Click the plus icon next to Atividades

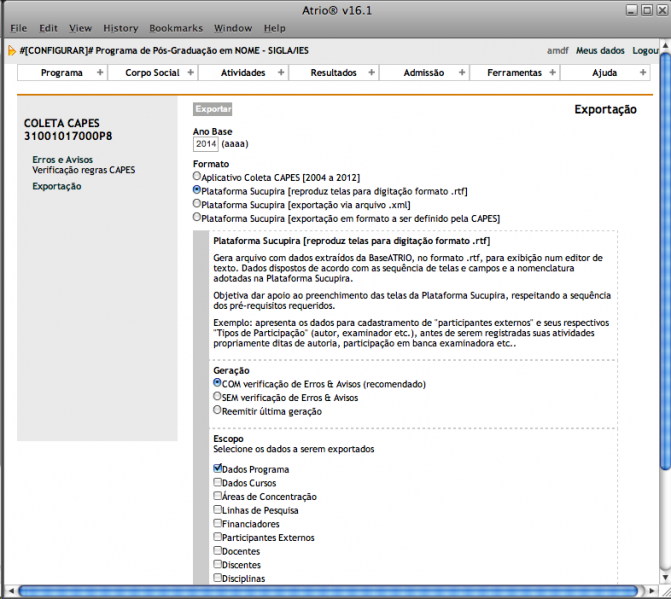click(281, 73)
